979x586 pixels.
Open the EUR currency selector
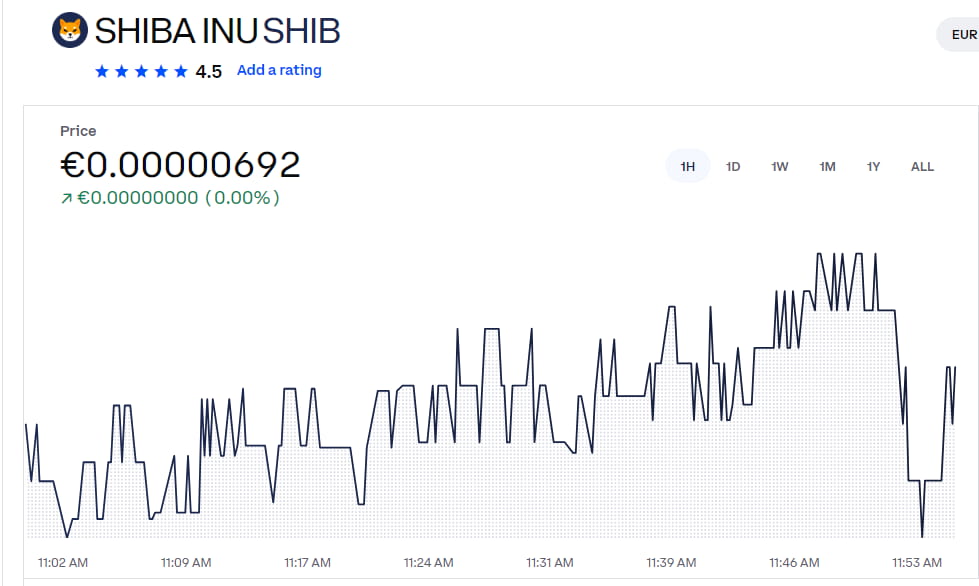[959, 34]
